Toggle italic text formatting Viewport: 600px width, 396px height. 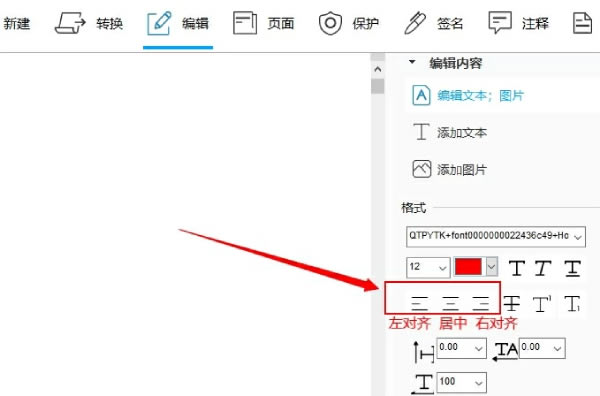tap(543, 268)
